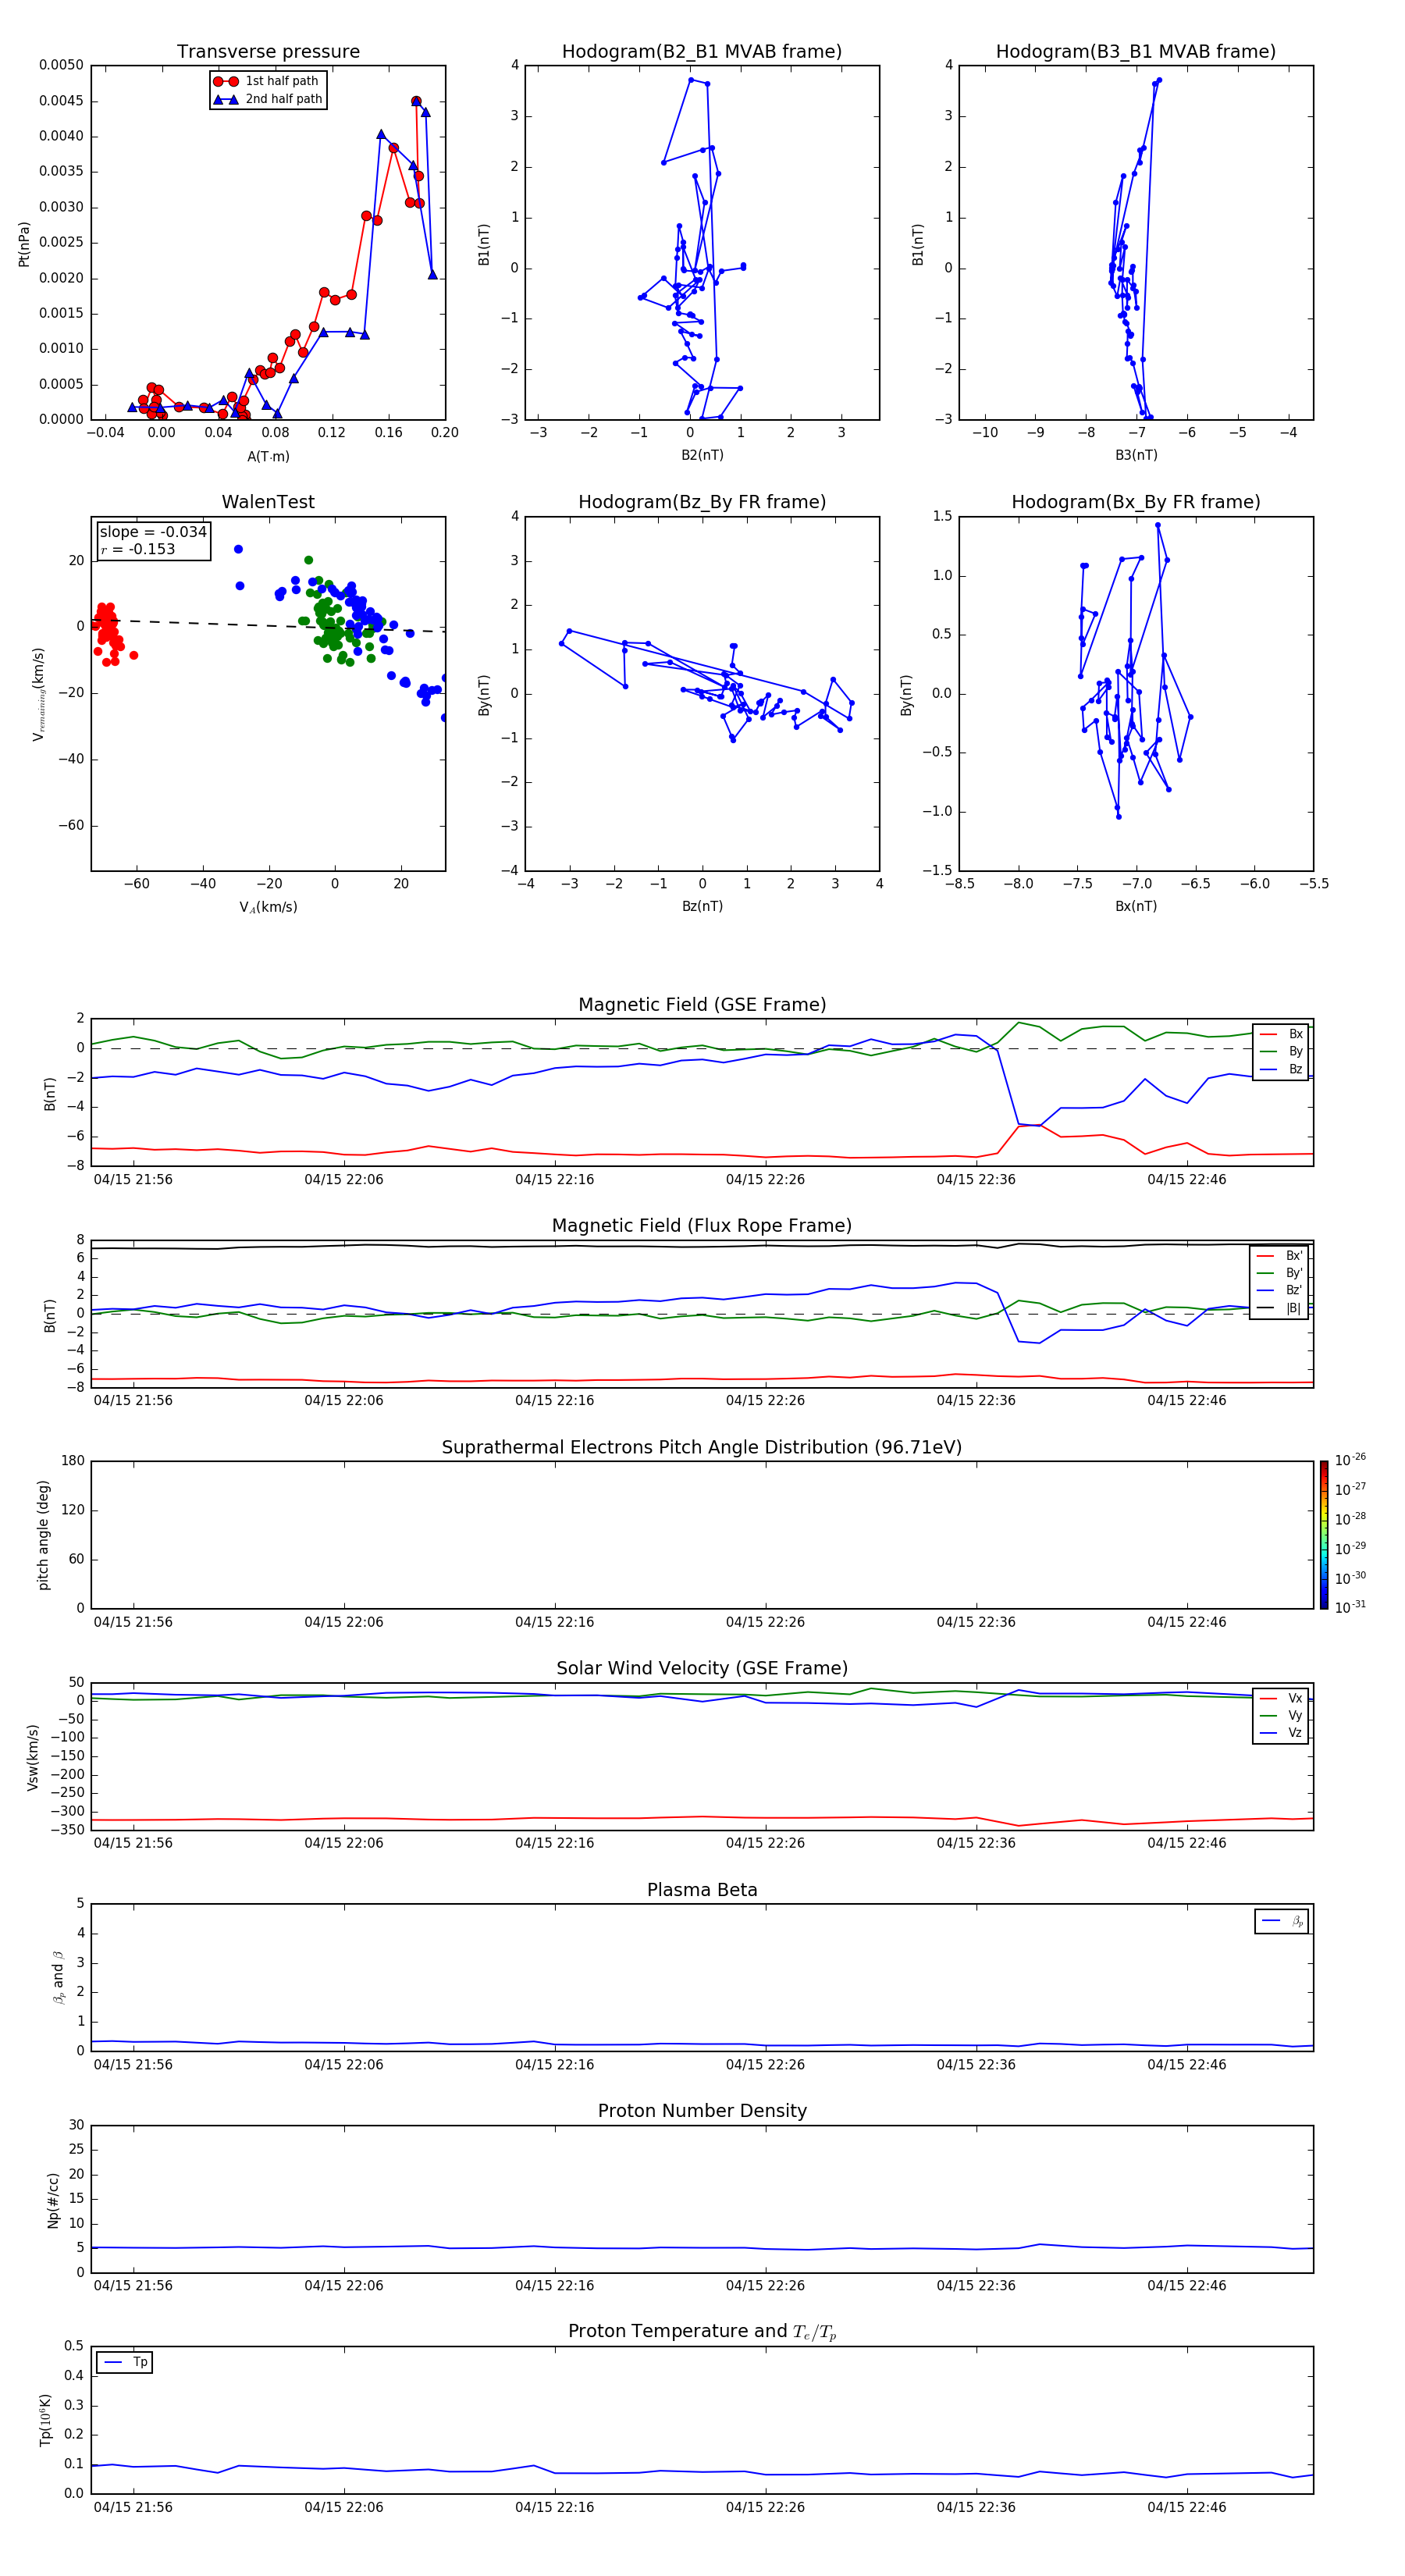Click the 'Bz(nT)' axis label under hodogram
This screenshot has width=1405, height=2576.
pyautogui.click(x=702, y=906)
